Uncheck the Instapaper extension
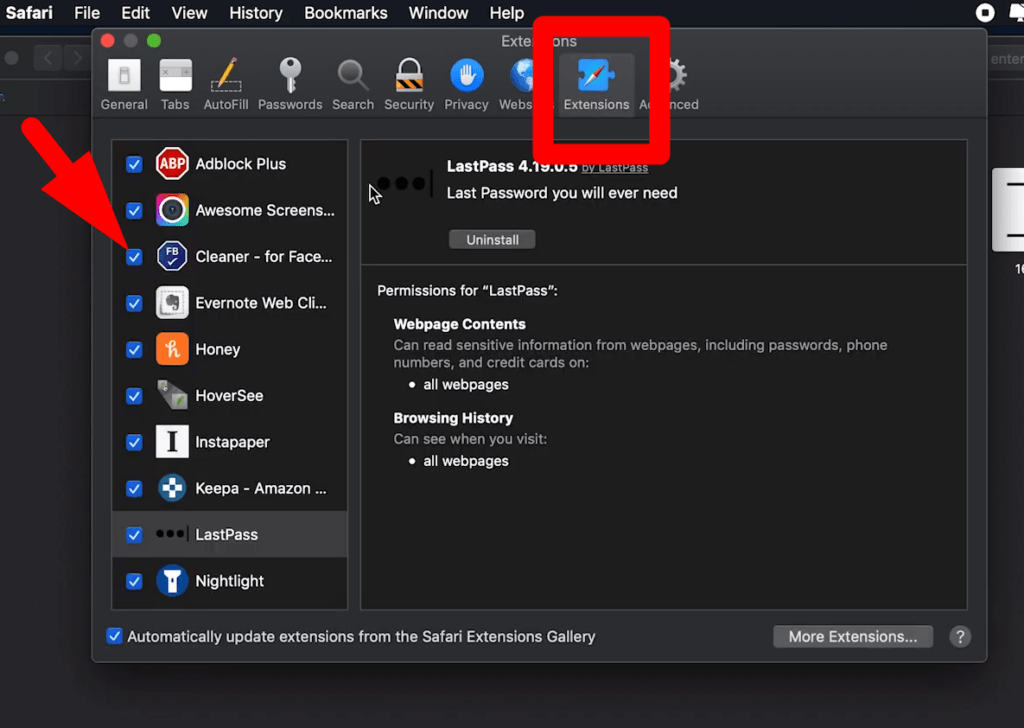The width and height of the screenshot is (1024, 728). pos(134,442)
